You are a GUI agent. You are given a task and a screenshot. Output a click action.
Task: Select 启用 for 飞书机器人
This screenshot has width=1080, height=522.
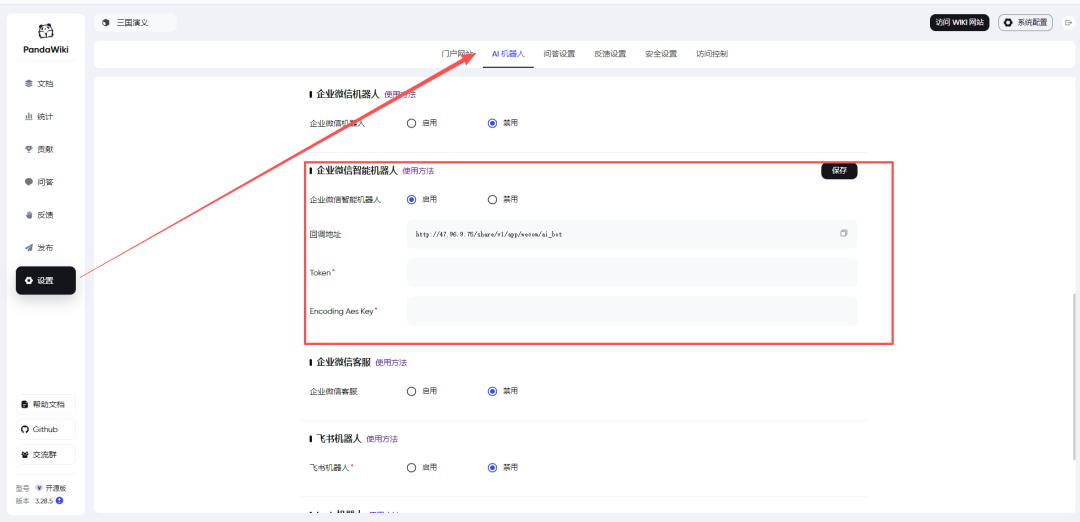411,467
